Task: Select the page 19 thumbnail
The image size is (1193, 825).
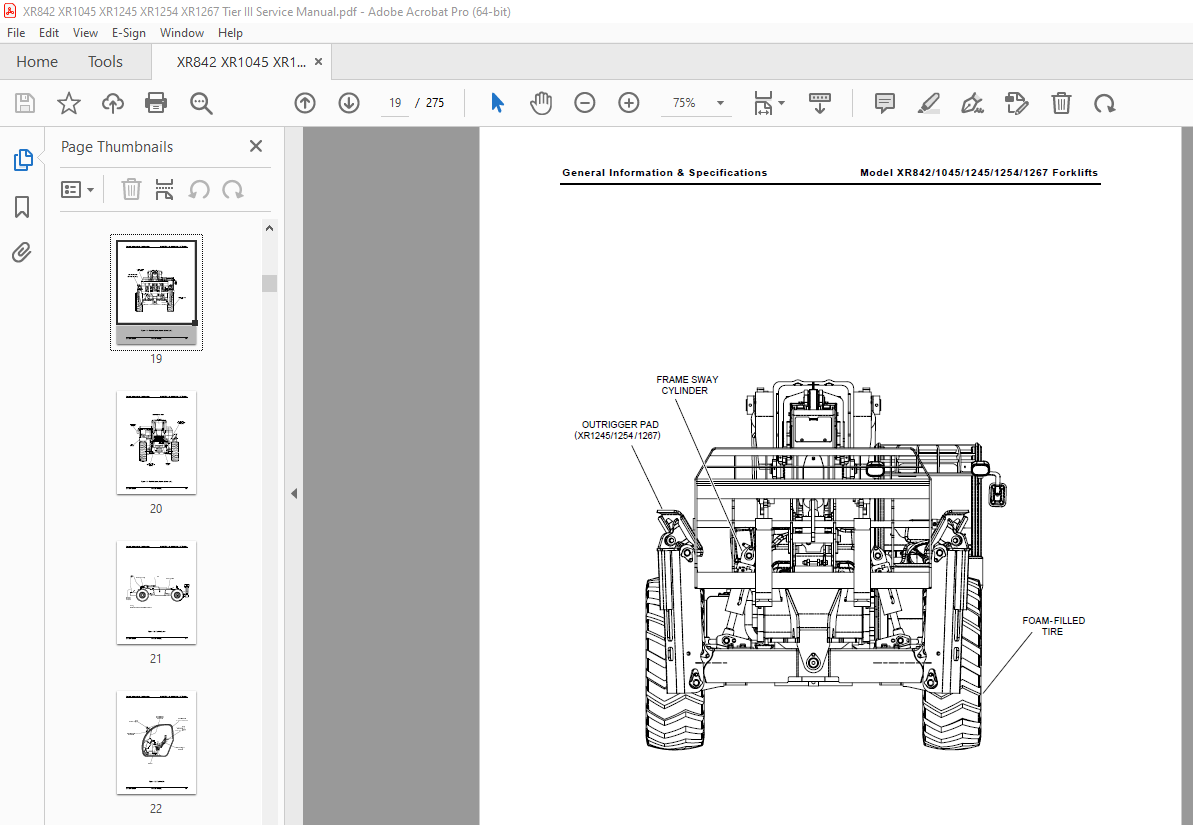Action: coord(156,292)
